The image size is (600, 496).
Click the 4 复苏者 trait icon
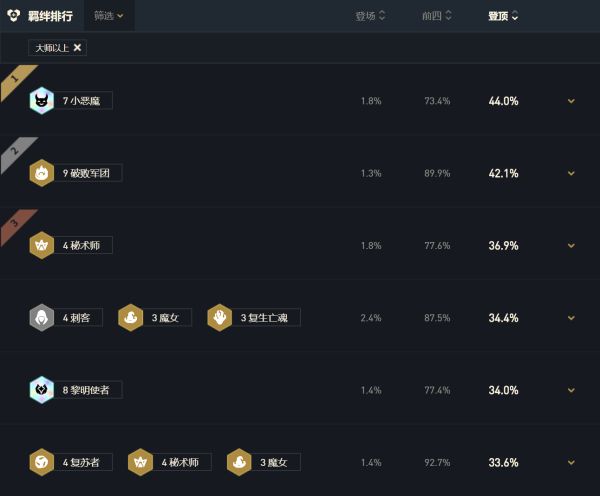[x=41, y=461]
